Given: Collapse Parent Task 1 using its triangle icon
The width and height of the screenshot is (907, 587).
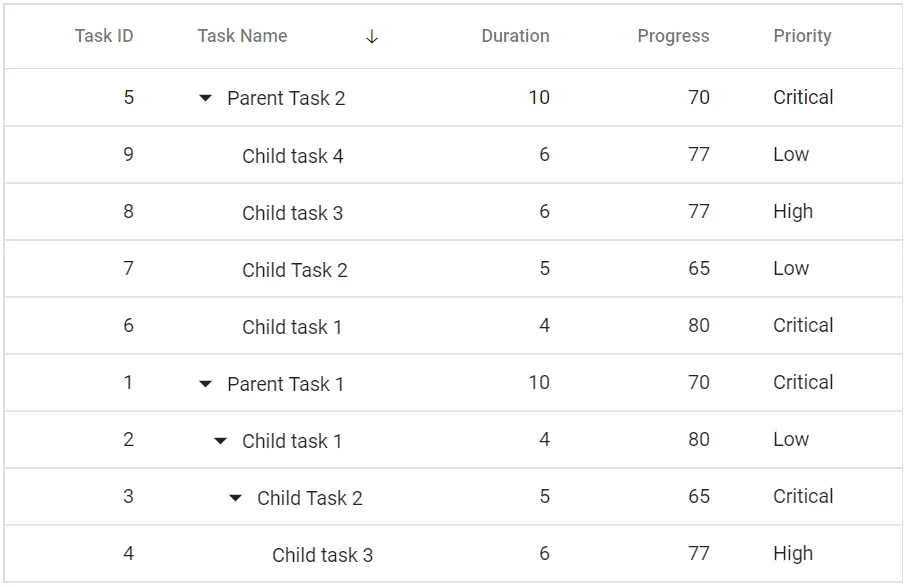Looking at the screenshot, I should coord(205,382).
